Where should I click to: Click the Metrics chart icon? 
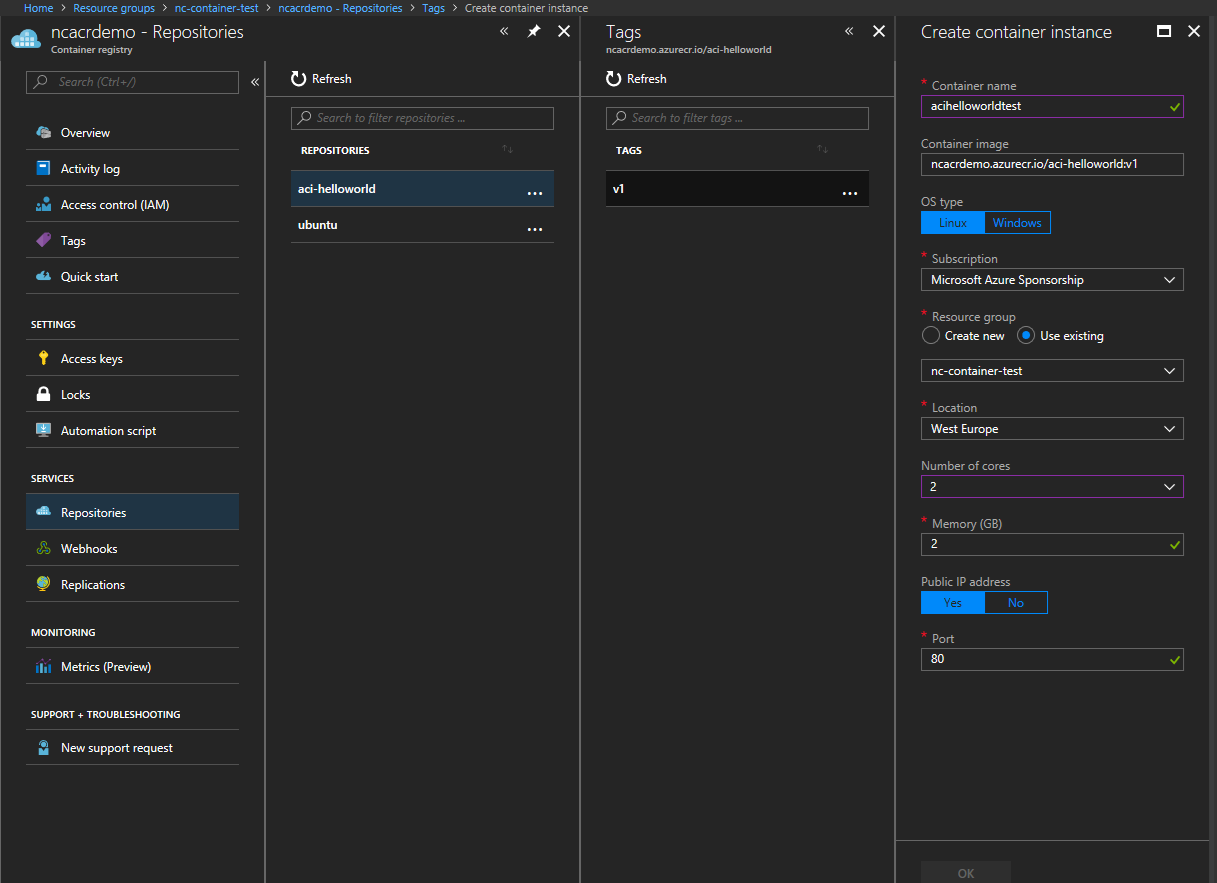point(43,667)
